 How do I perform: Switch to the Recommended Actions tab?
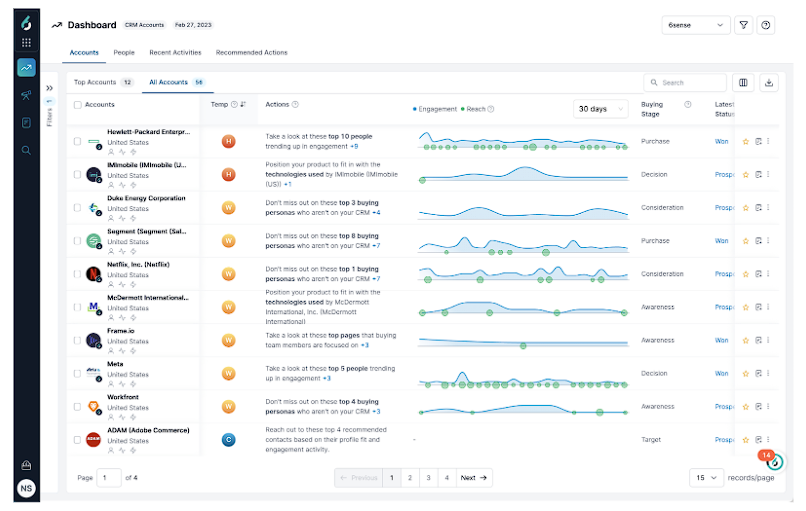tap(251, 52)
